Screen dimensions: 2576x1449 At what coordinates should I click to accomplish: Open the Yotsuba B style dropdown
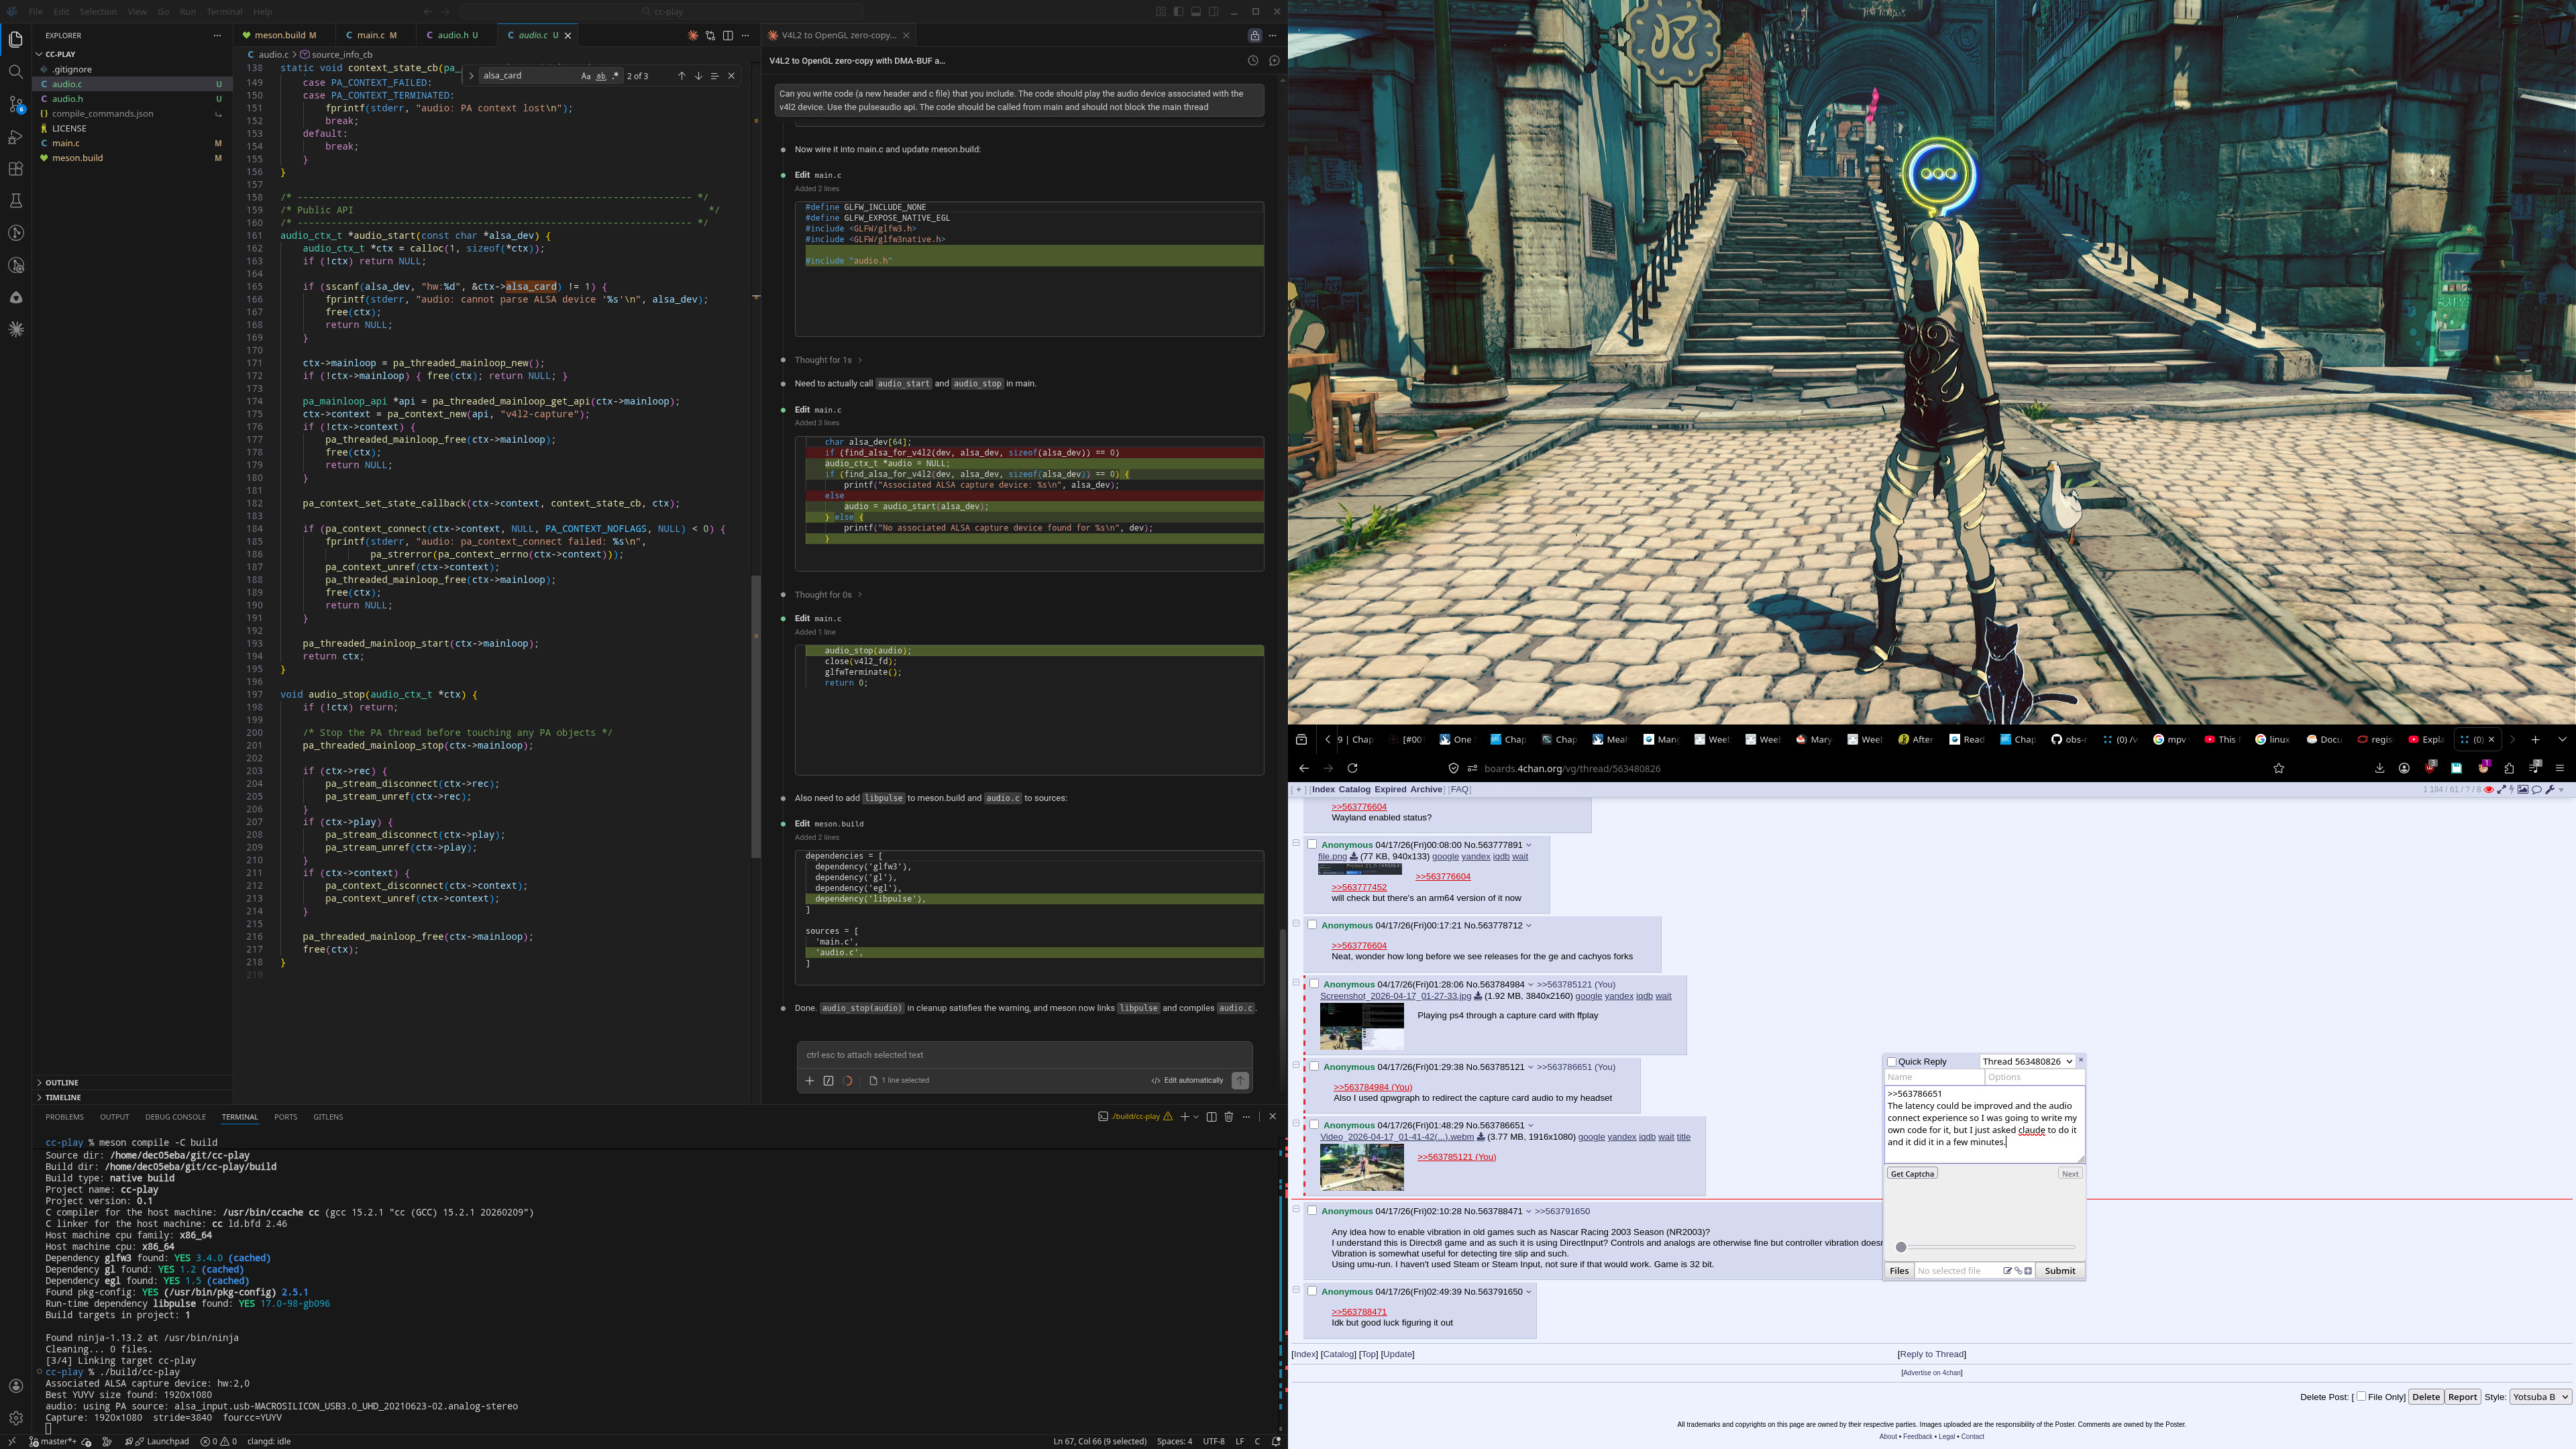pos(2540,1397)
